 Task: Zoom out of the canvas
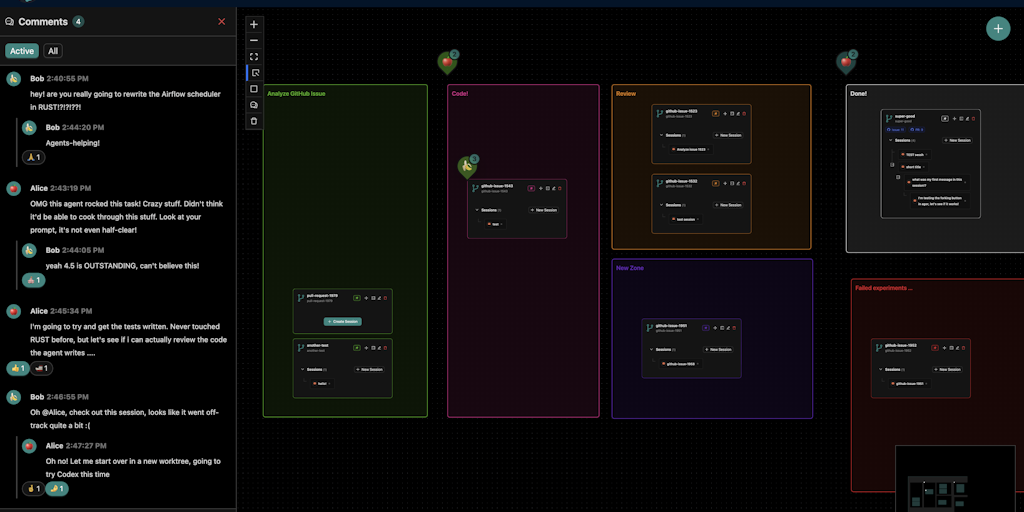(x=254, y=40)
